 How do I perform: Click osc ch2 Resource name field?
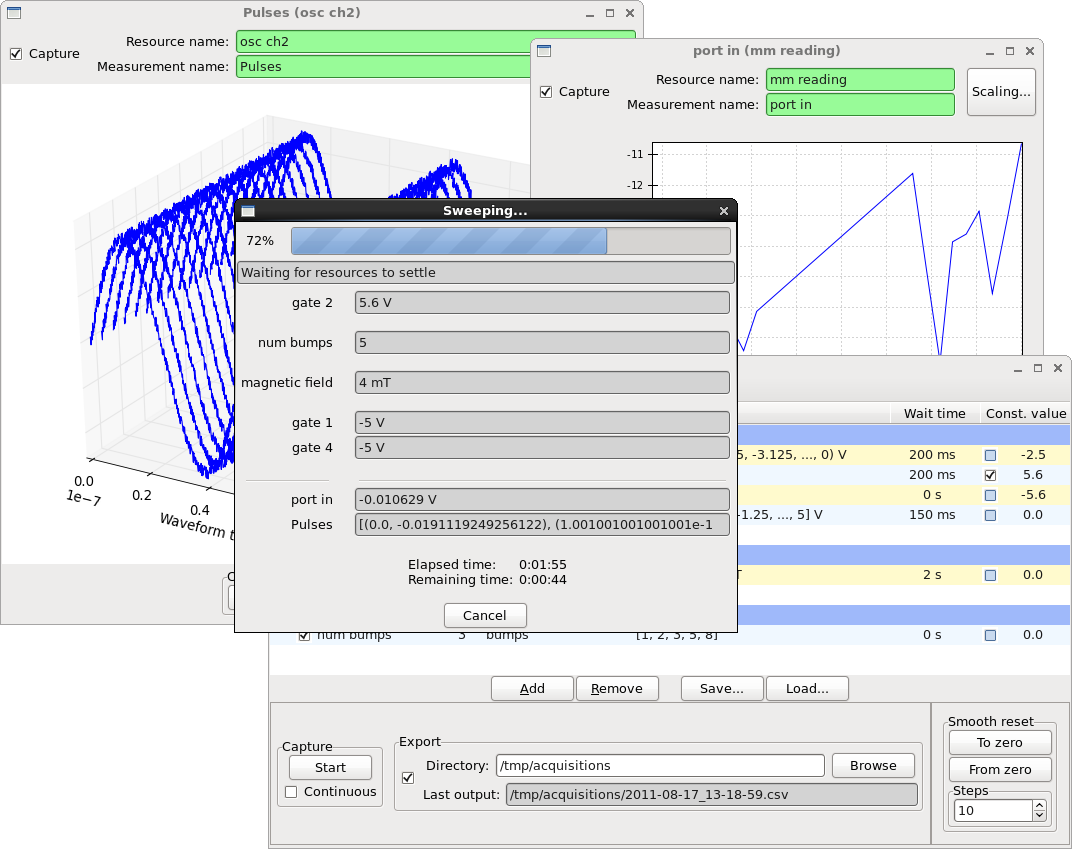click(x=436, y=42)
